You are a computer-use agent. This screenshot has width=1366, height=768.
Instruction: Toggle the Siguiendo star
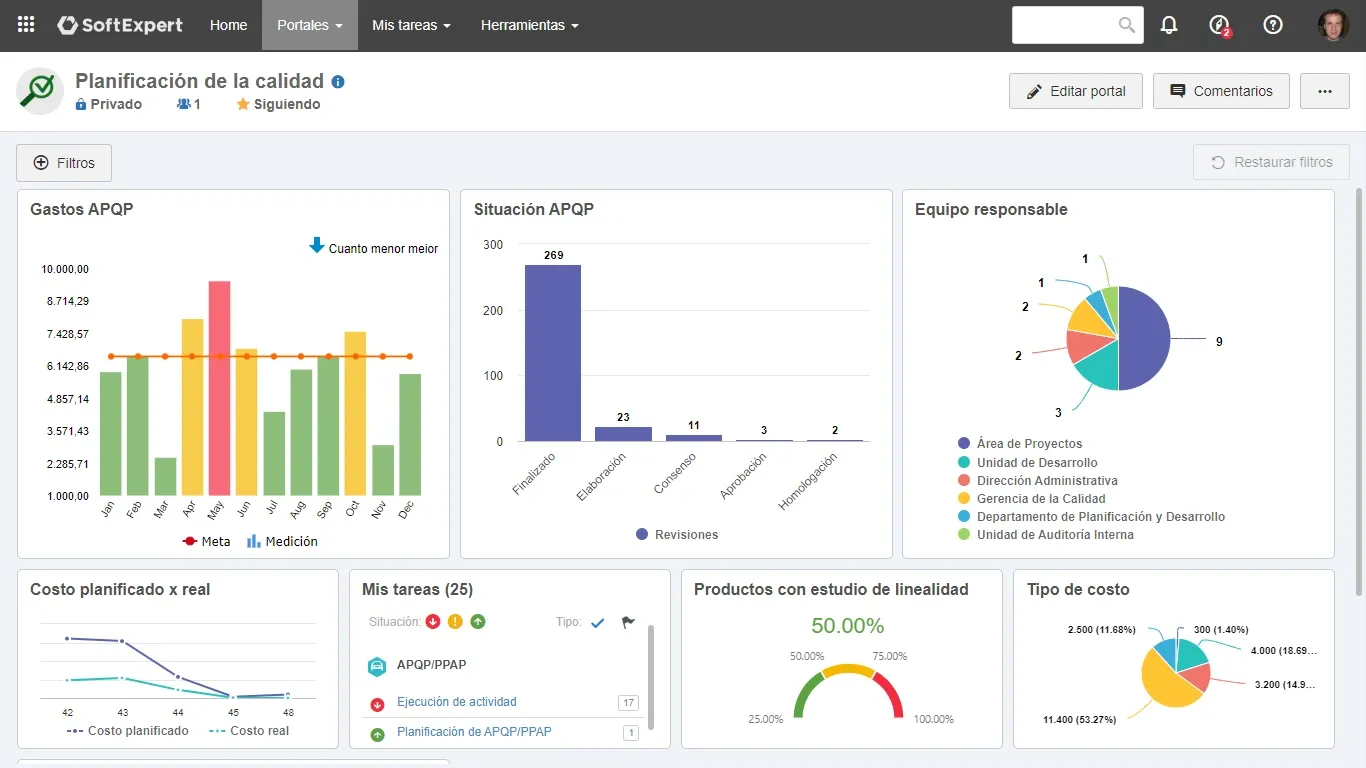pos(243,104)
